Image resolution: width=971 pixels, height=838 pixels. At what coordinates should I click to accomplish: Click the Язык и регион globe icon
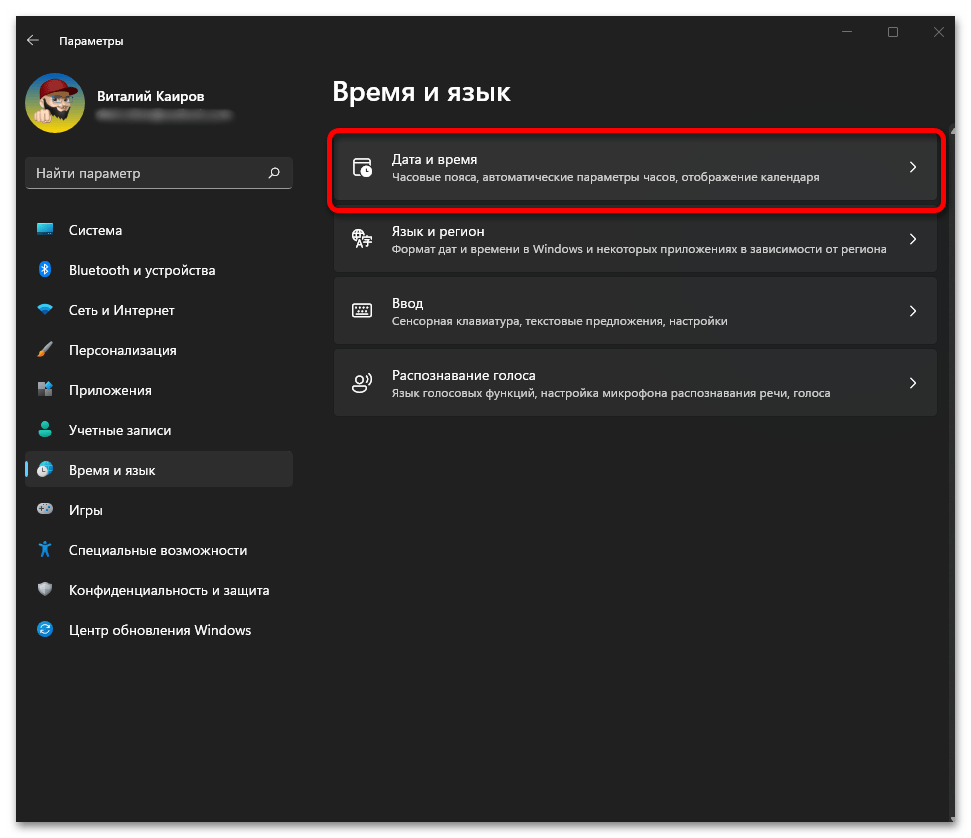point(362,239)
